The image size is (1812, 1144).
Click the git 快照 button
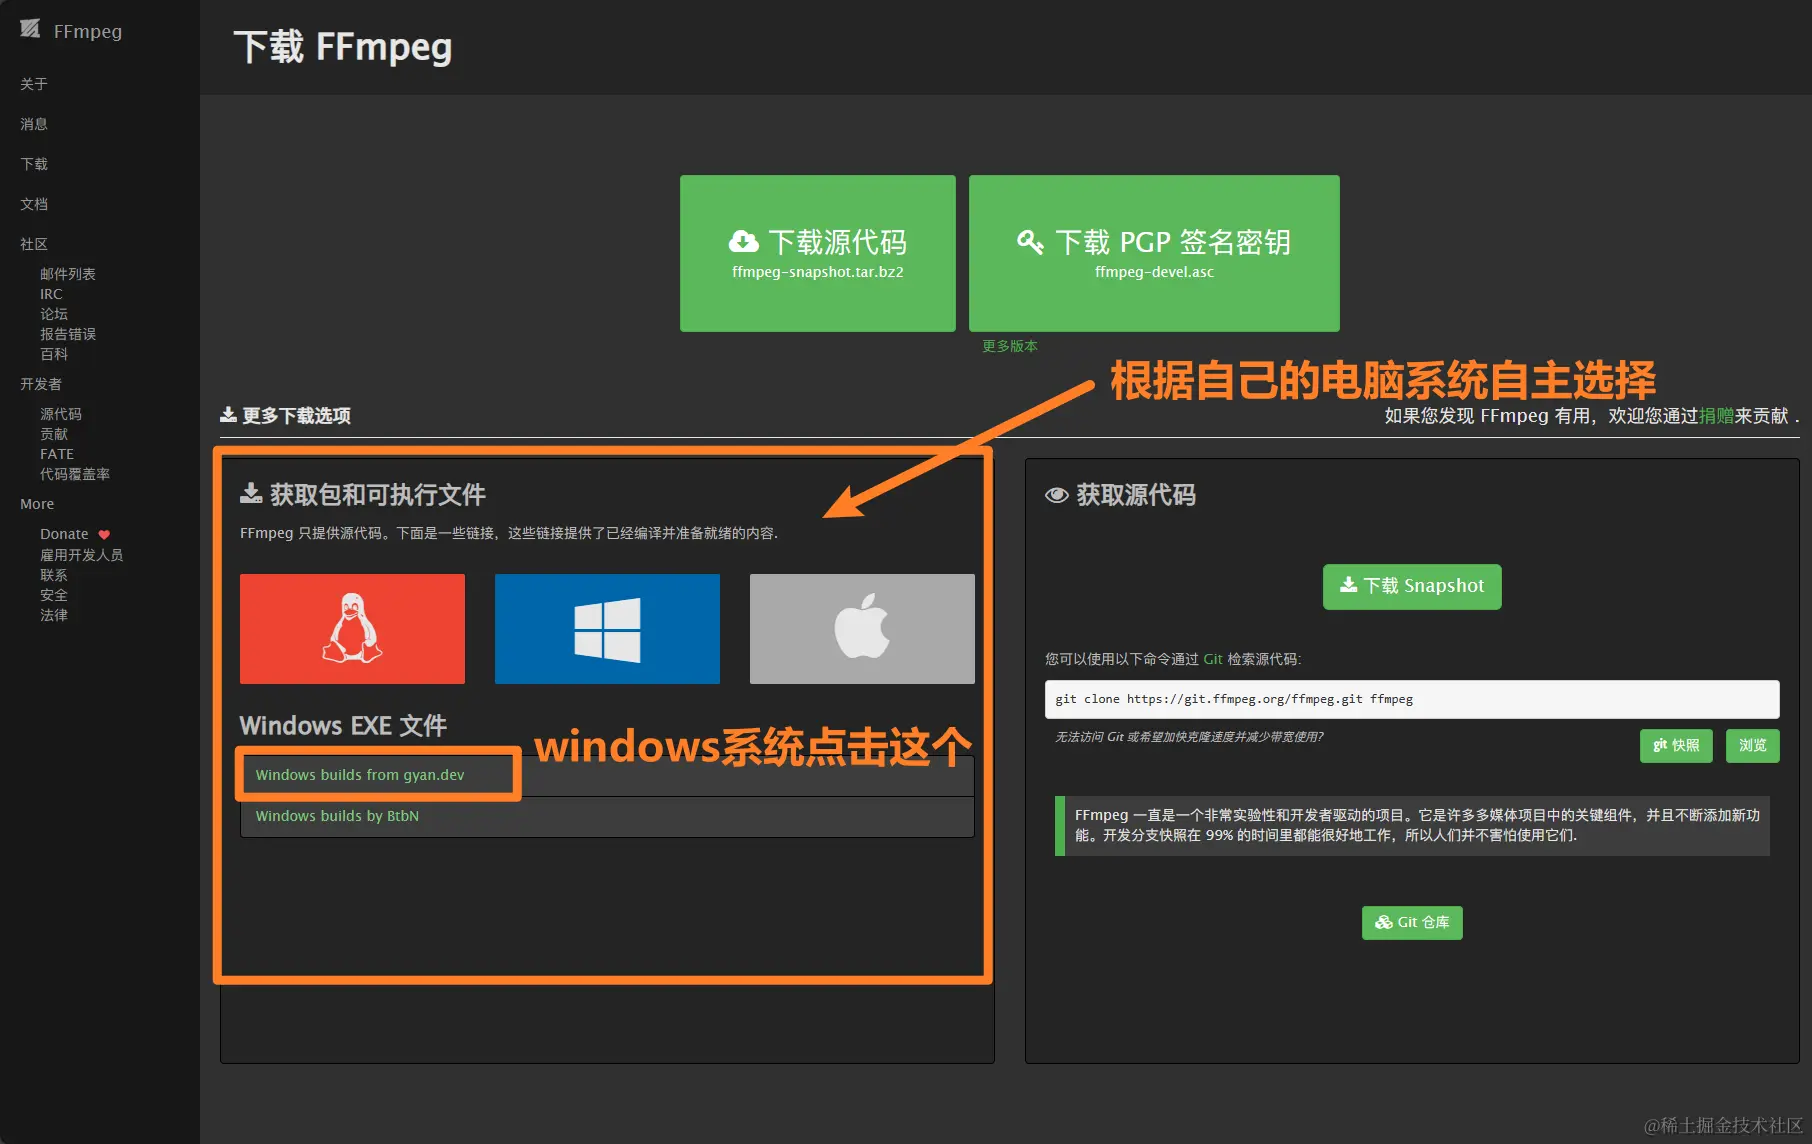[x=1676, y=746]
